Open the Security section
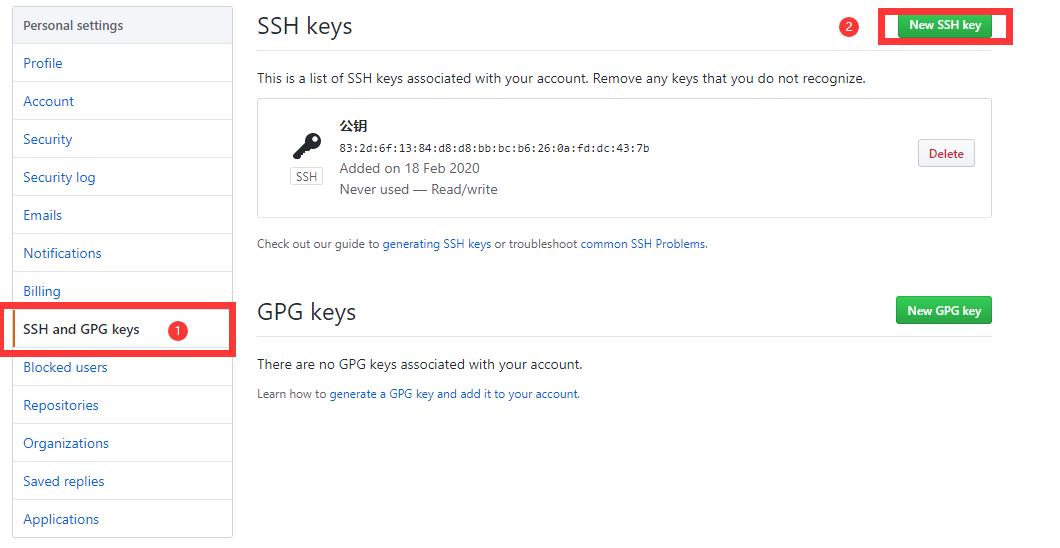Screen dimensions: 1060x548 48,139
